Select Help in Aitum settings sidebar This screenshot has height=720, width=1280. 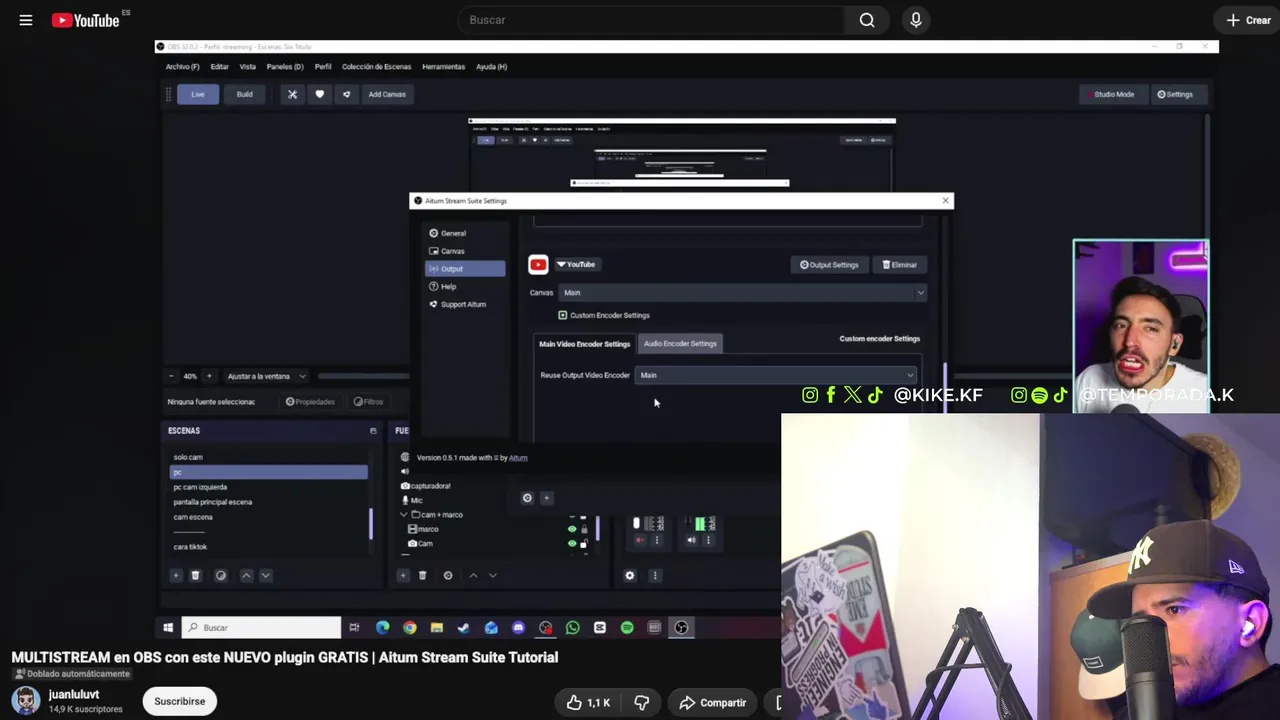(465, 286)
